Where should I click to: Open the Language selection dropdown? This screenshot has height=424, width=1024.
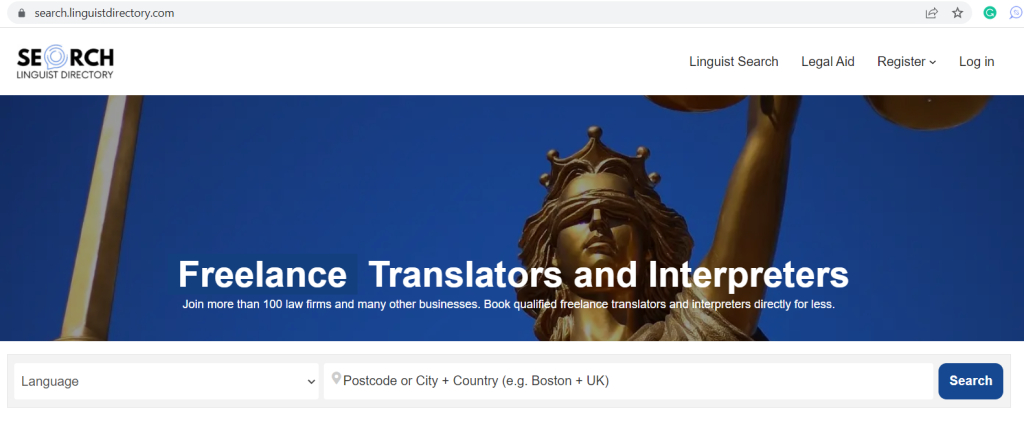pyautogui.click(x=167, y=381)
